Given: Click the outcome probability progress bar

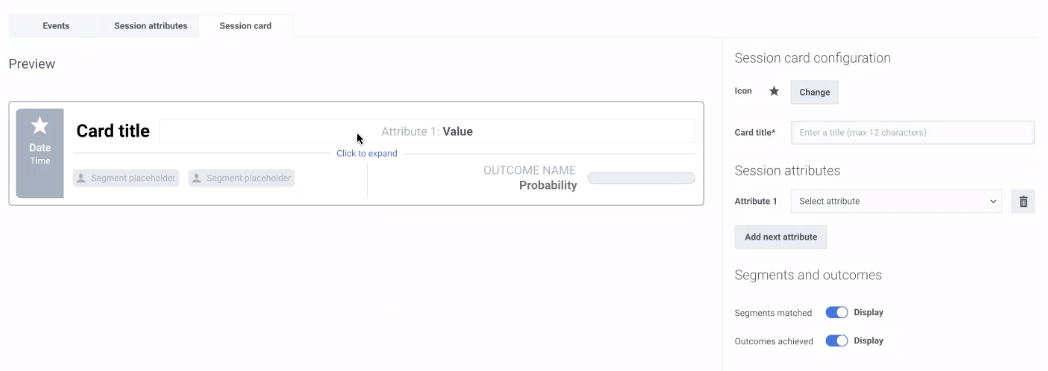Looking at the screenshot, I should pyautogui.click(x=642, y=178).
